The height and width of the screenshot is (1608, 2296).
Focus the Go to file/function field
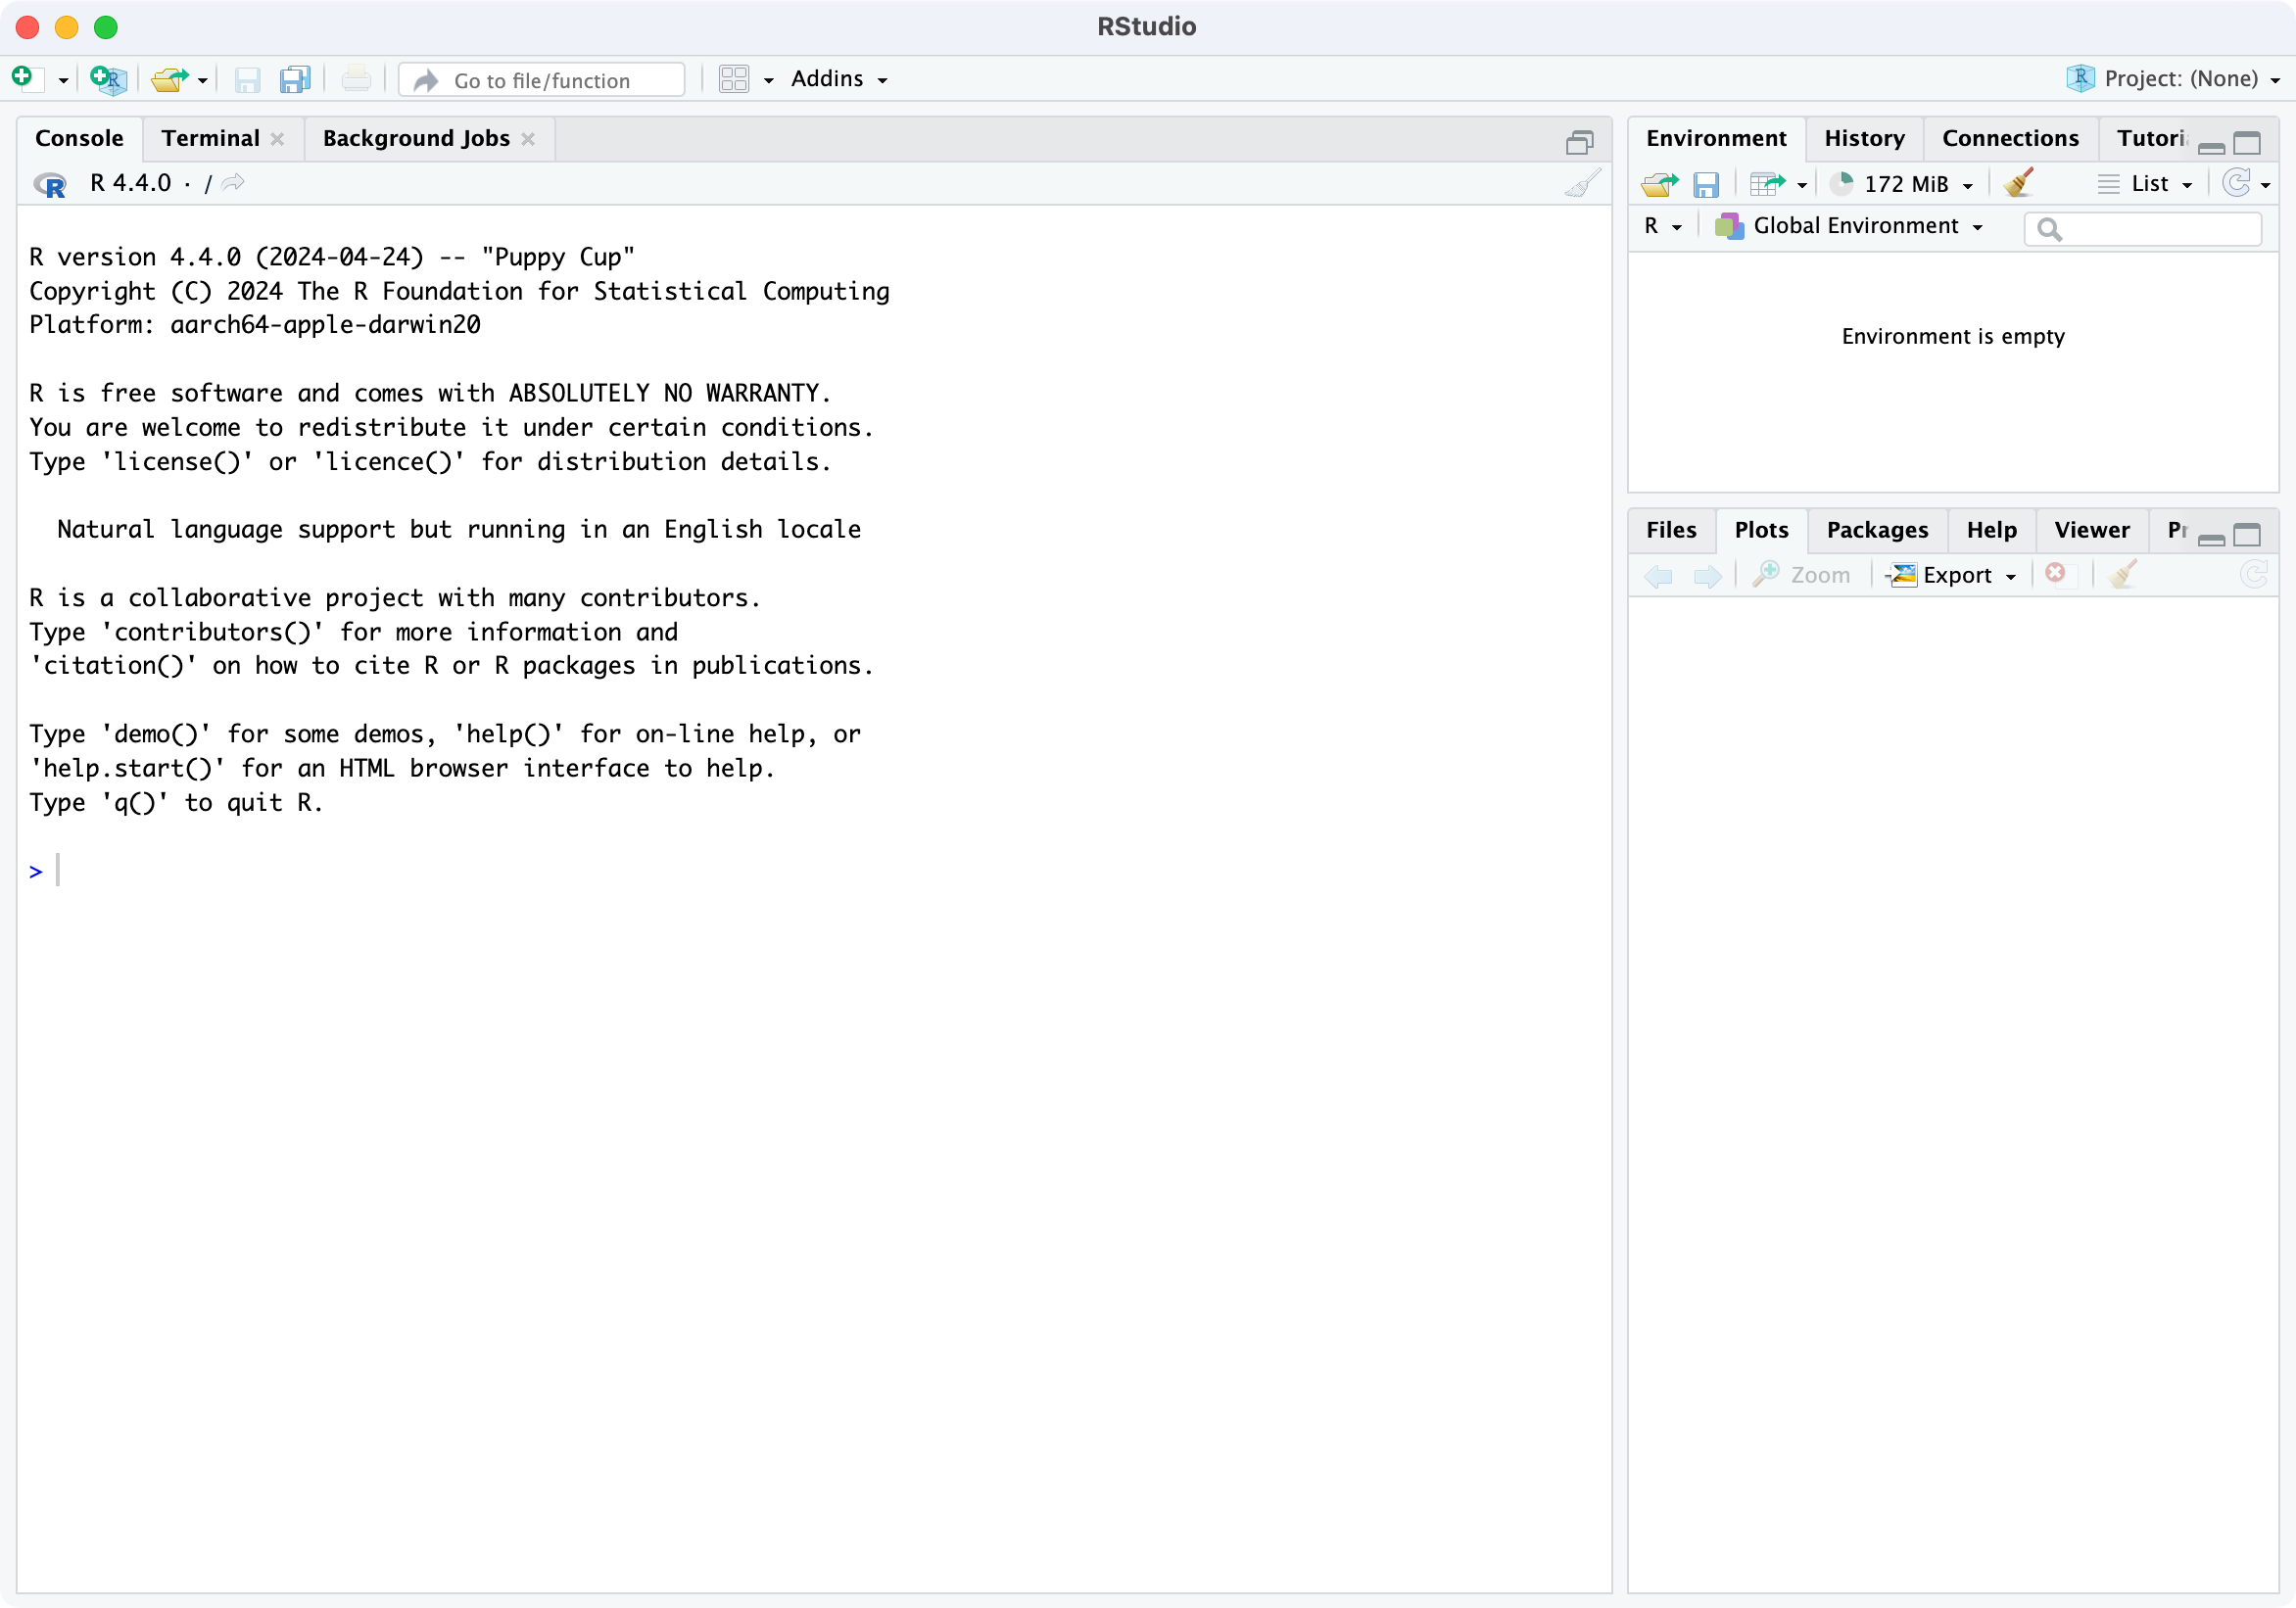point(542,80)
